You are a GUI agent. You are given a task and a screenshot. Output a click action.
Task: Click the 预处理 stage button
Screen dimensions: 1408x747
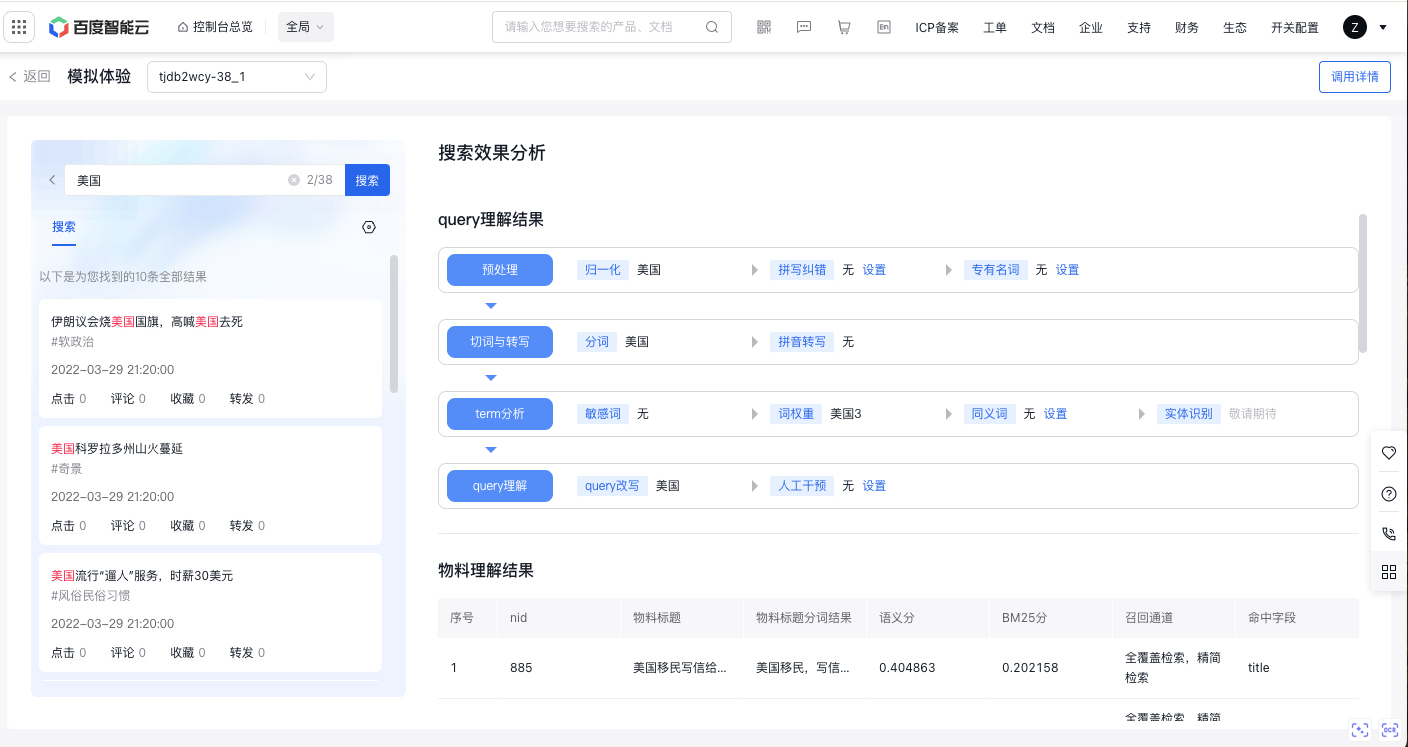pos(500,270)
